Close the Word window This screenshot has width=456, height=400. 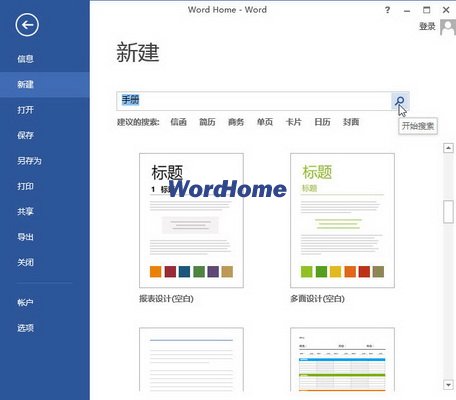446,10
